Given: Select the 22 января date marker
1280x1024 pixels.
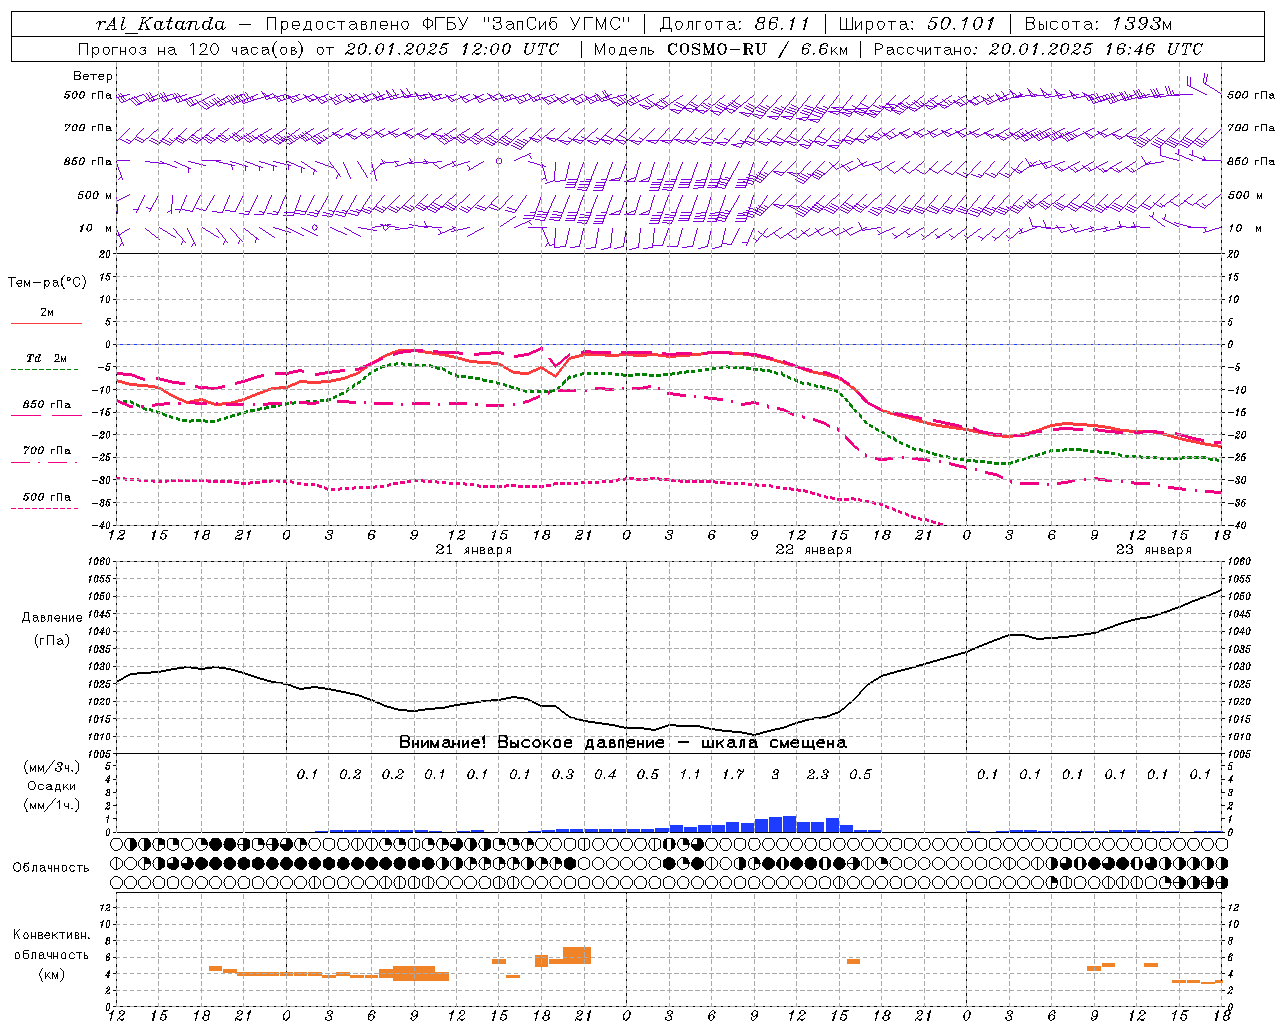Looking at the screenshot, I should click(x=813, y=550).
